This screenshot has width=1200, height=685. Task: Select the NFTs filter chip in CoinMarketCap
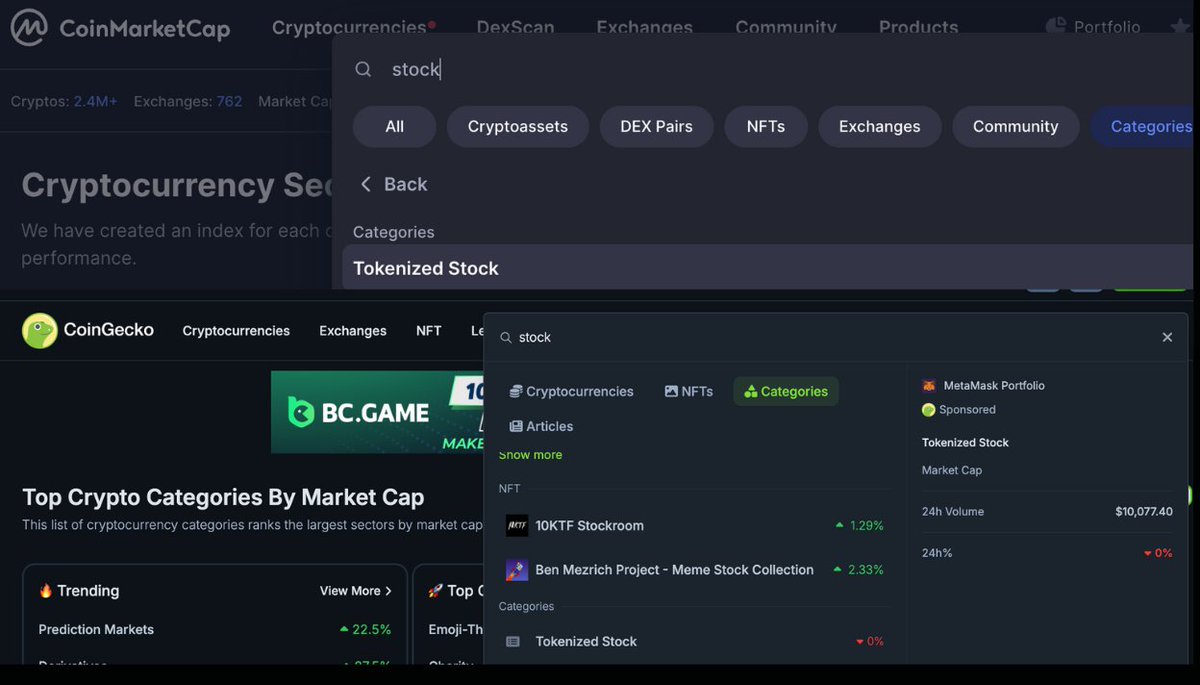[x=766, y=127]
